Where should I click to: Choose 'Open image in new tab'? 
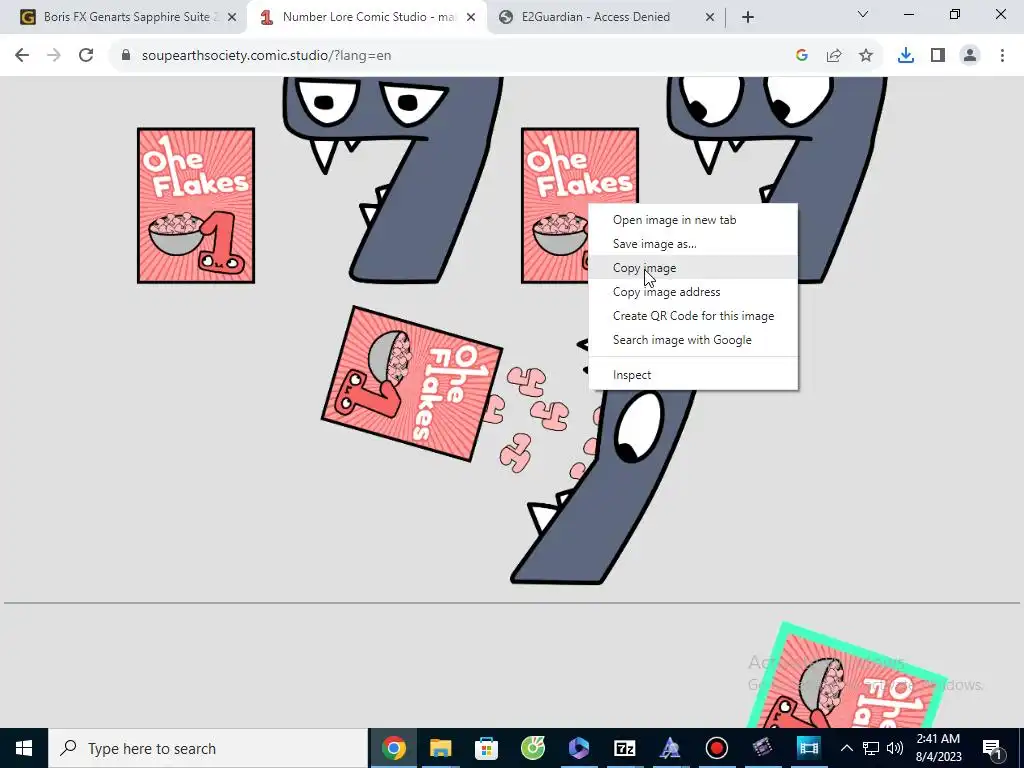coord(693,220)
